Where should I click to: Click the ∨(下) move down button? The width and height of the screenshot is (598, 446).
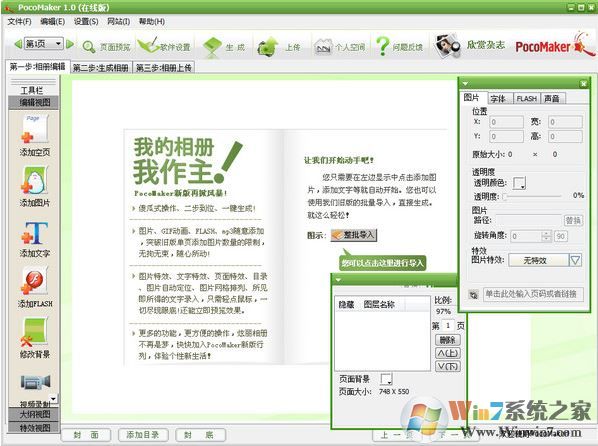pyautogui.click(x=448, y=367)
